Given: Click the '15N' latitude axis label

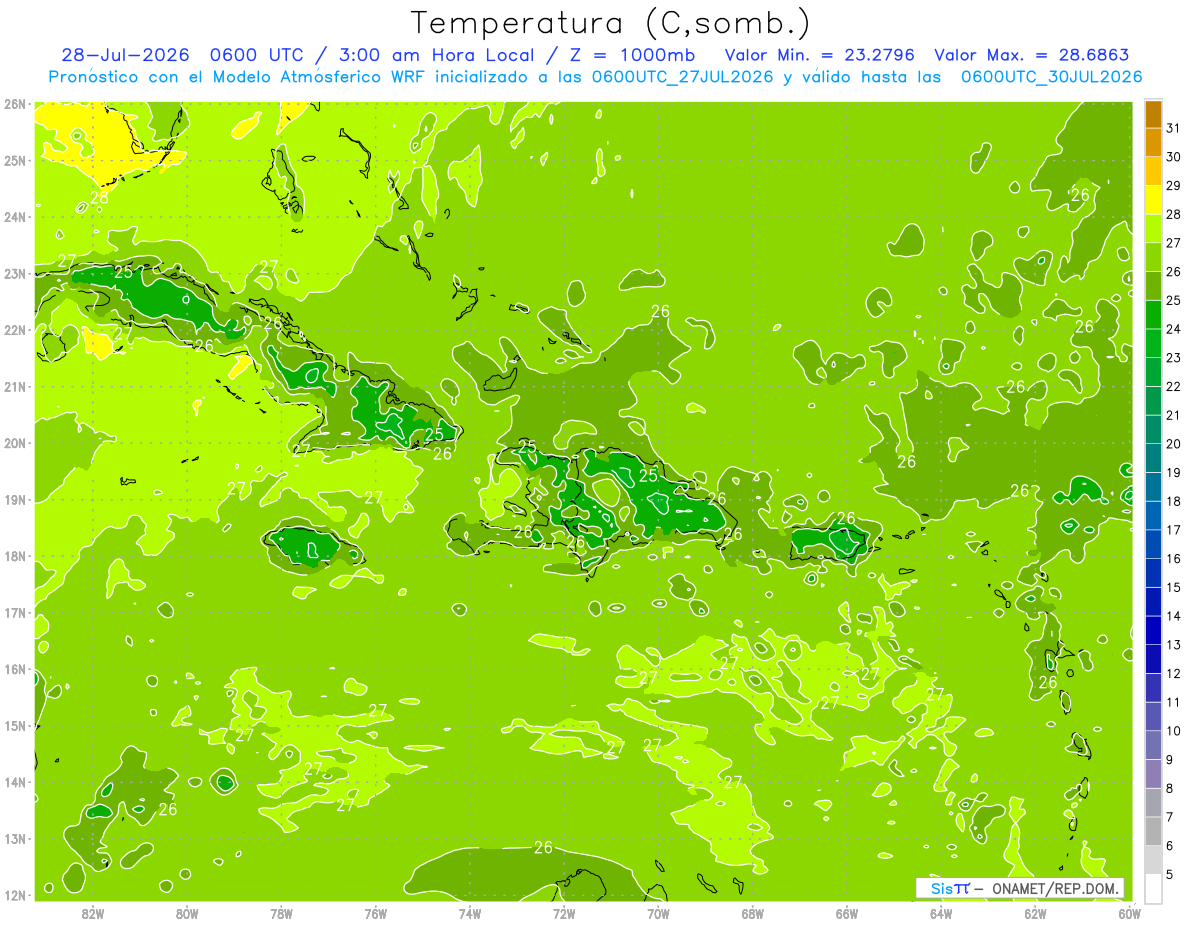Looking at the screenshot, I should click(x=15, y=725).
